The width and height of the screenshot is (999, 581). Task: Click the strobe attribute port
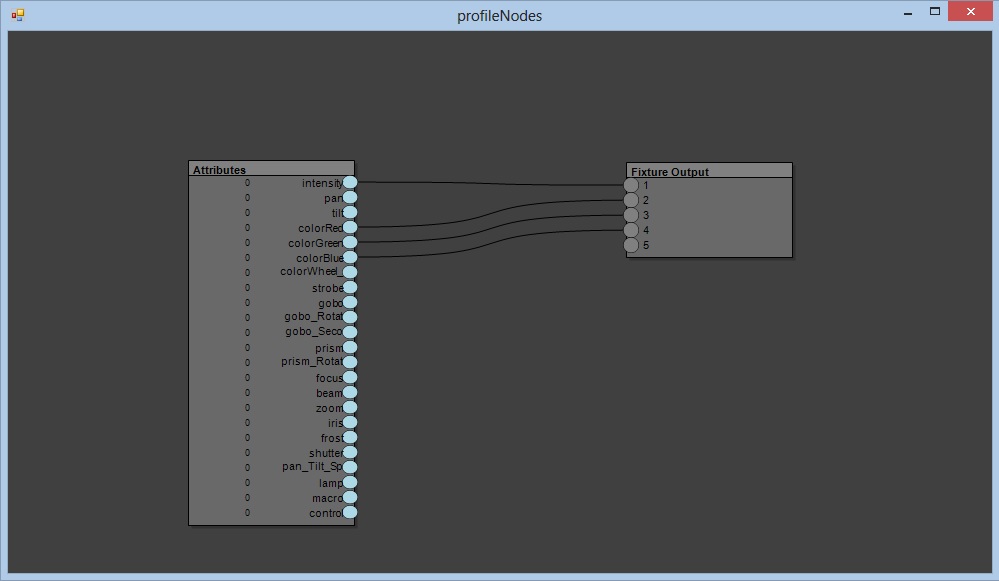pos(350,288)
